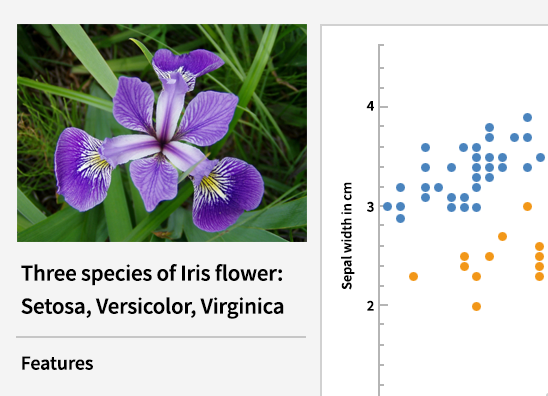
Task: Click the yellow-veined lower right iris petal
Action: click(x=225, y=194)
